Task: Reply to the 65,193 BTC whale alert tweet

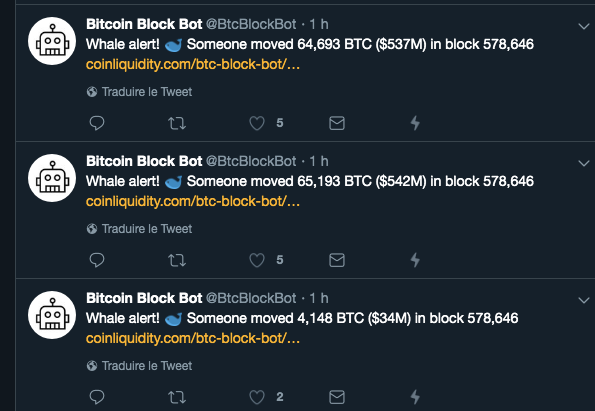Action: pyautogui.click(x=97, y=260)
